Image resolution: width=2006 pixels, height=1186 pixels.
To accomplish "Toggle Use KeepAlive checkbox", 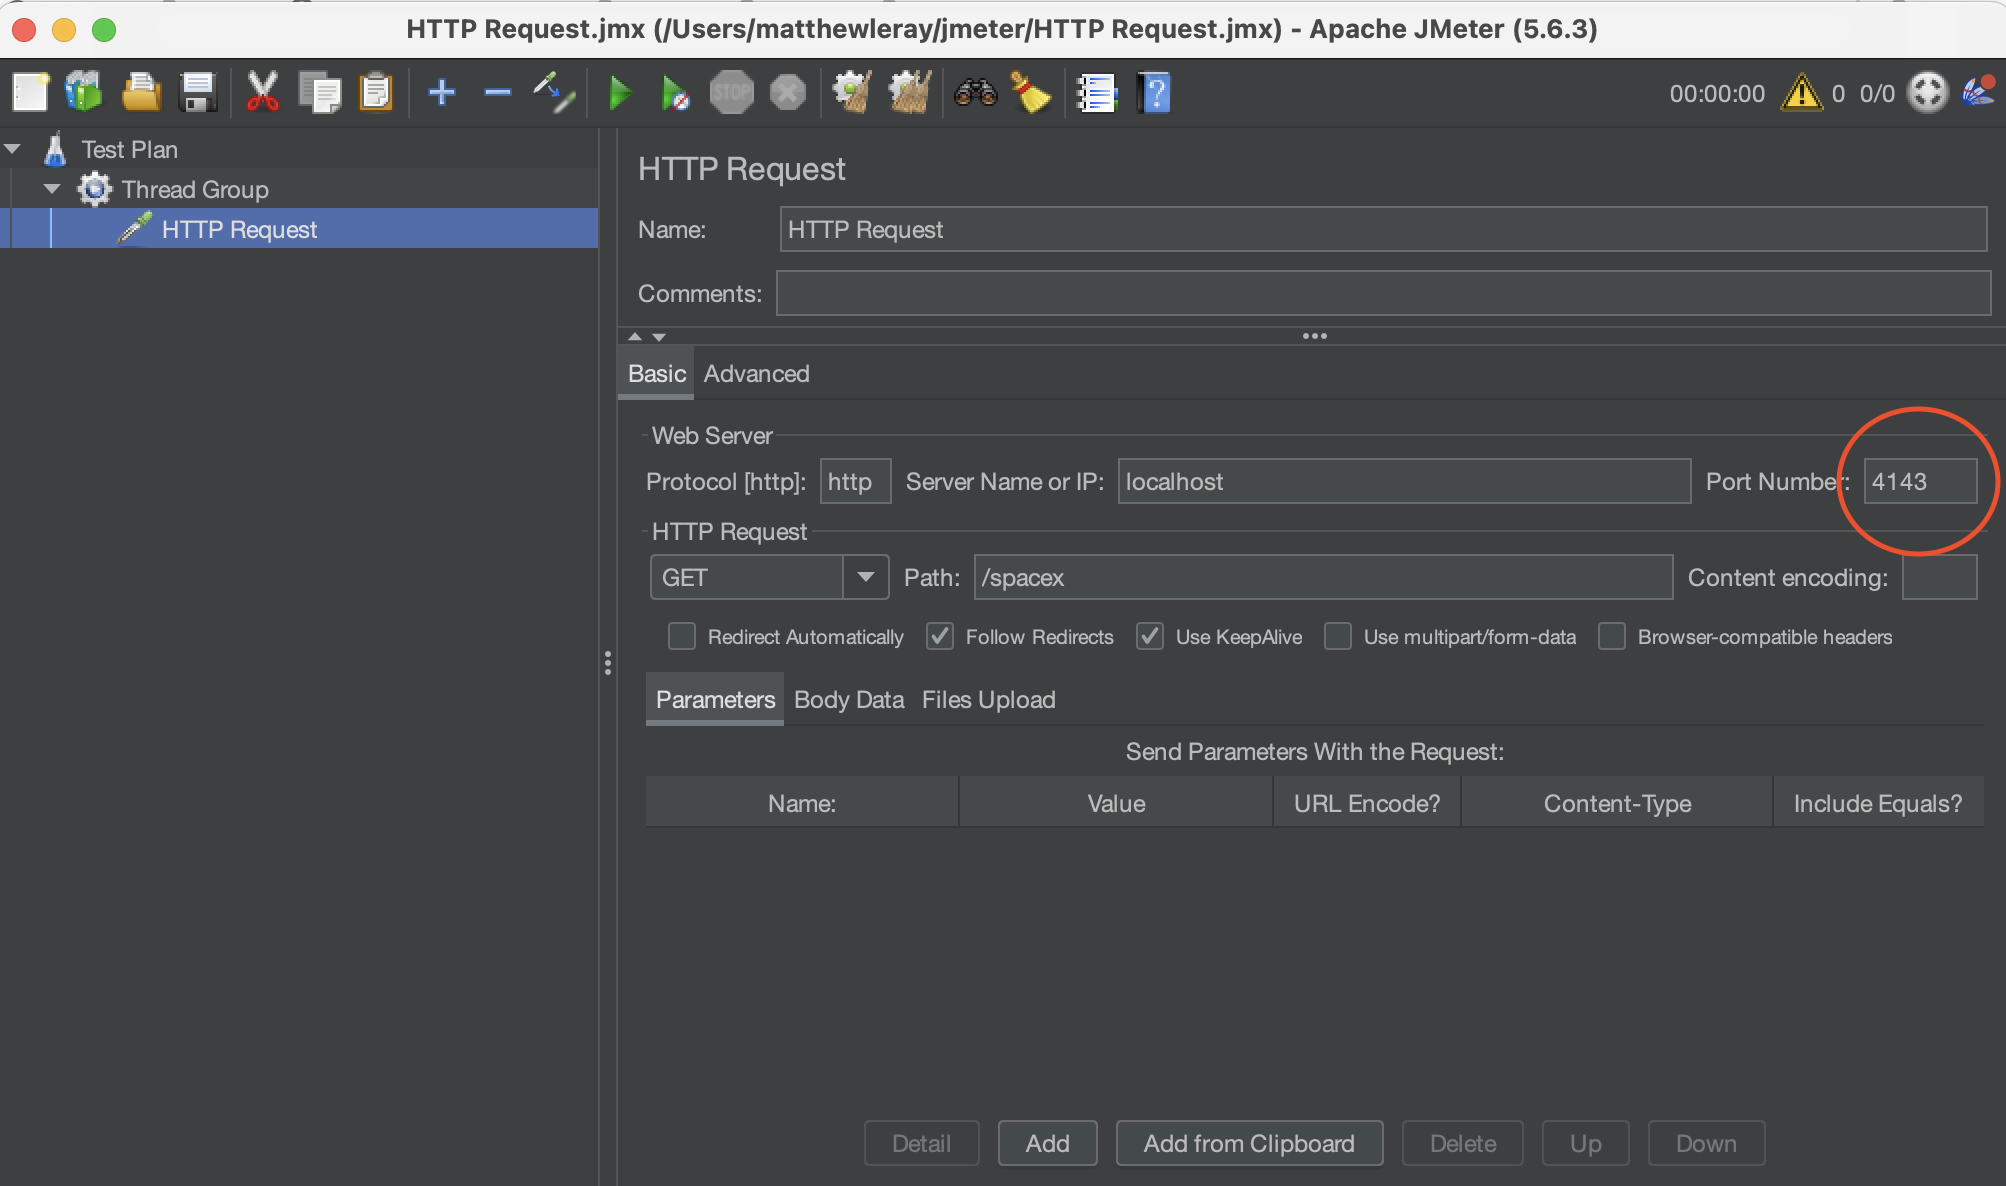I will pyautogui.click(x=1150, y=636).
